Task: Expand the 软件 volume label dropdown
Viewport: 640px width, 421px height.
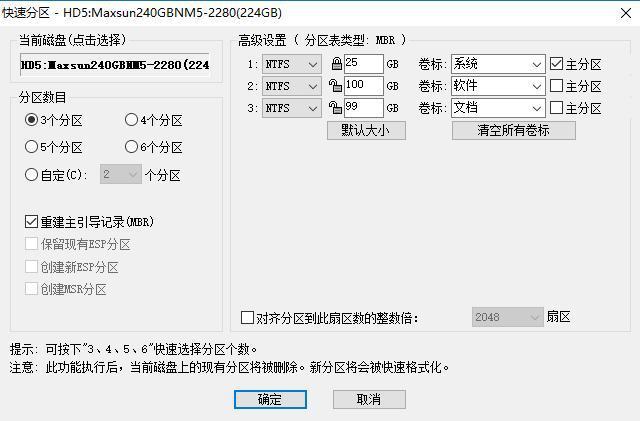Action: (x=537, y=86)
